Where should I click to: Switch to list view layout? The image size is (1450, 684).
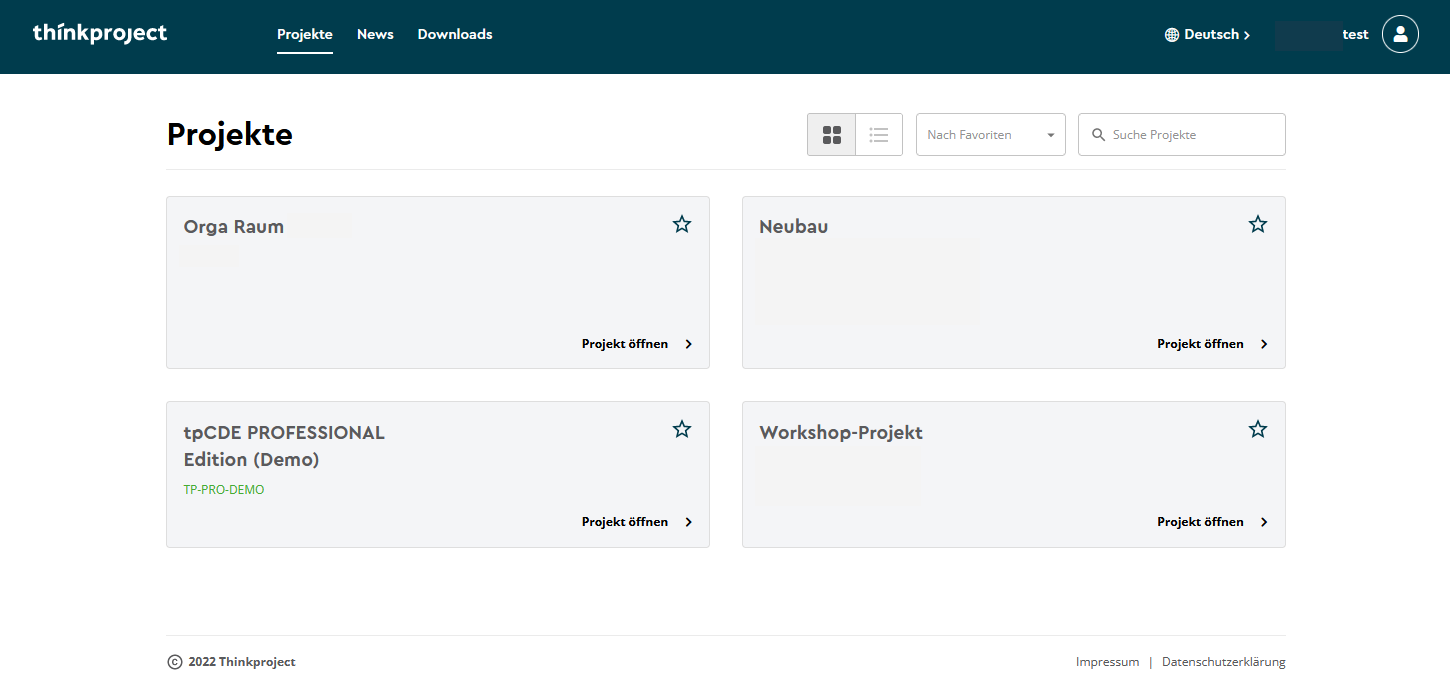[879, 135]
